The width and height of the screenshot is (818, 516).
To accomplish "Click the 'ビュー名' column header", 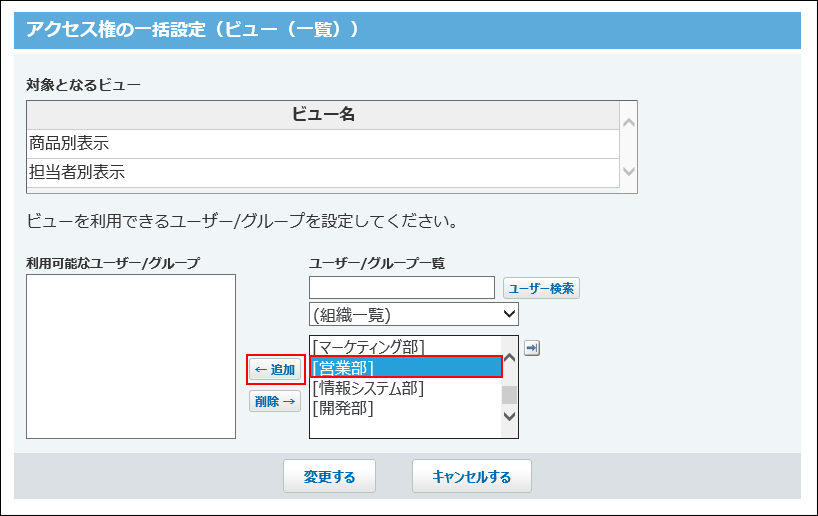I will click(323, 115).
